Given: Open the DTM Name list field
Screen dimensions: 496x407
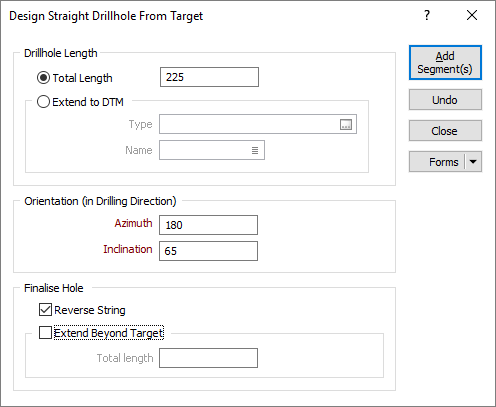Looking at the screenshot, I should pos(212,150).
